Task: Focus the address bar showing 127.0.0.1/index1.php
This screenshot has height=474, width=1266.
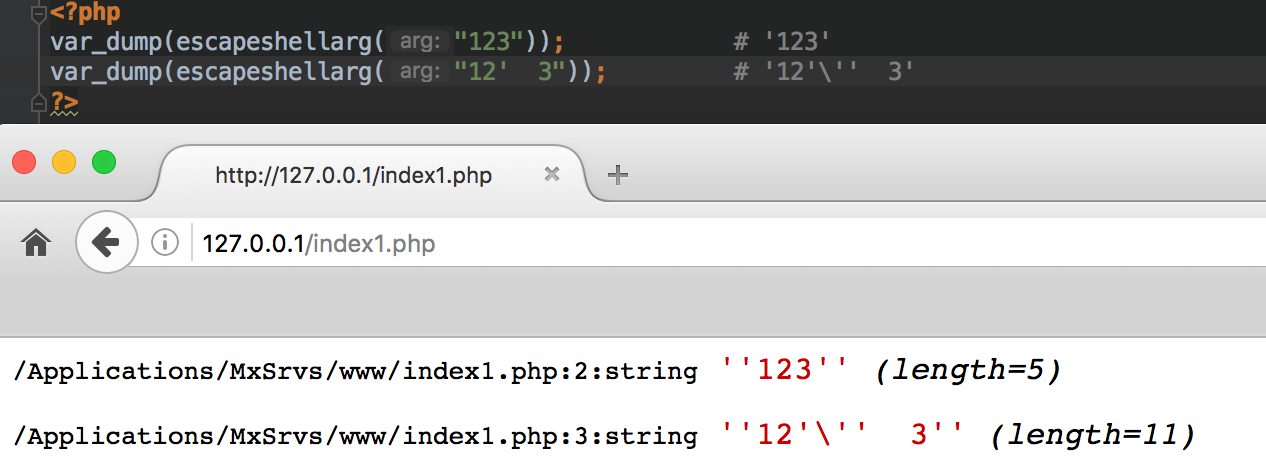Action: point(700,243)
